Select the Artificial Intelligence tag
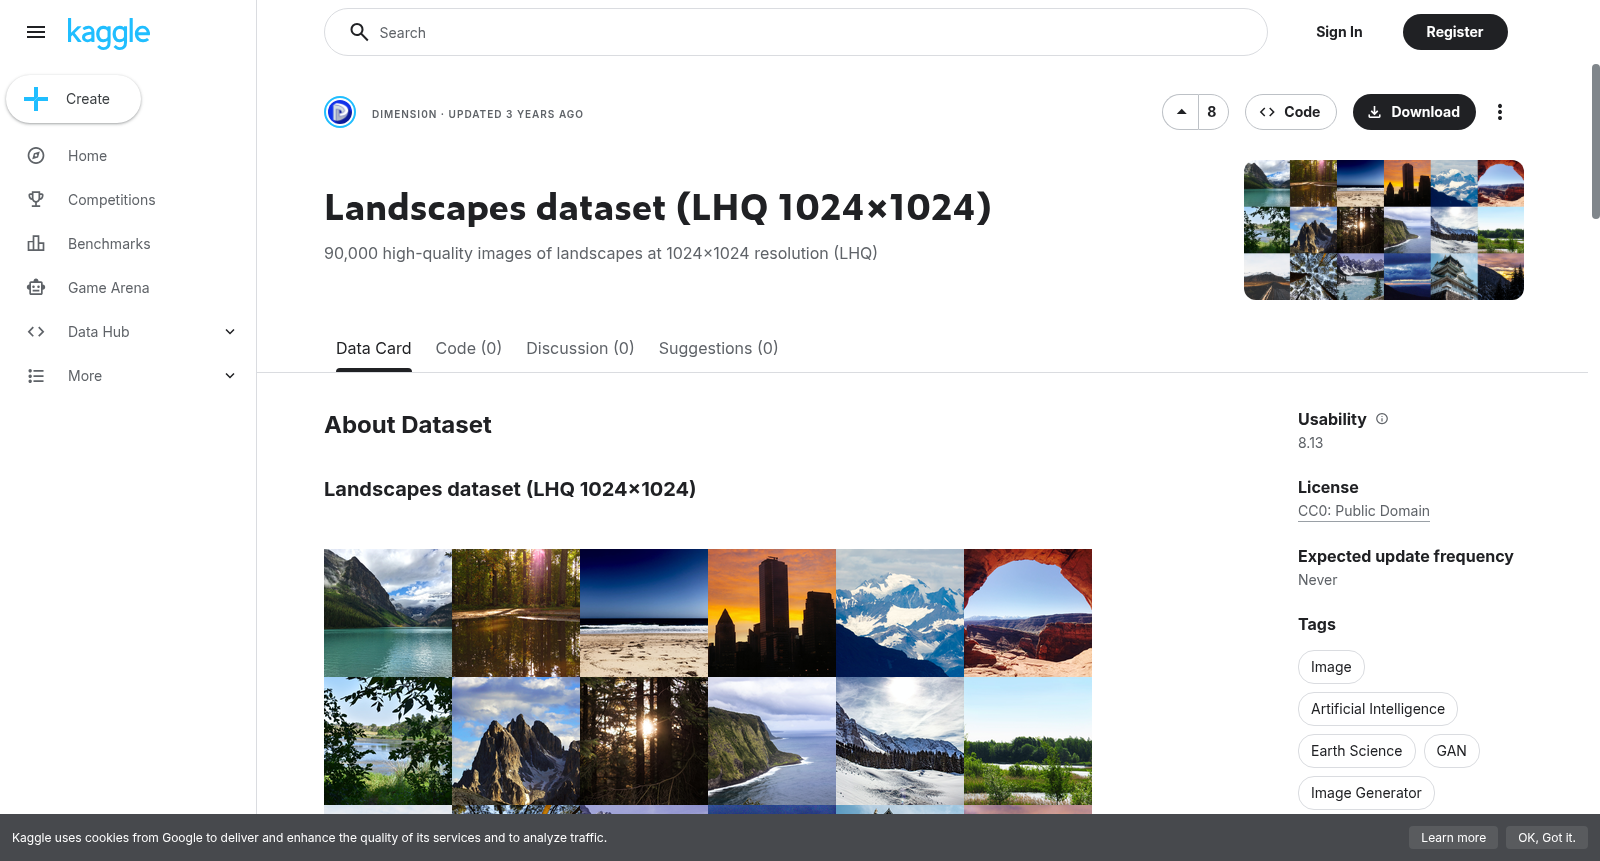Screen dimensions: 1600x861 (1378, 709)
